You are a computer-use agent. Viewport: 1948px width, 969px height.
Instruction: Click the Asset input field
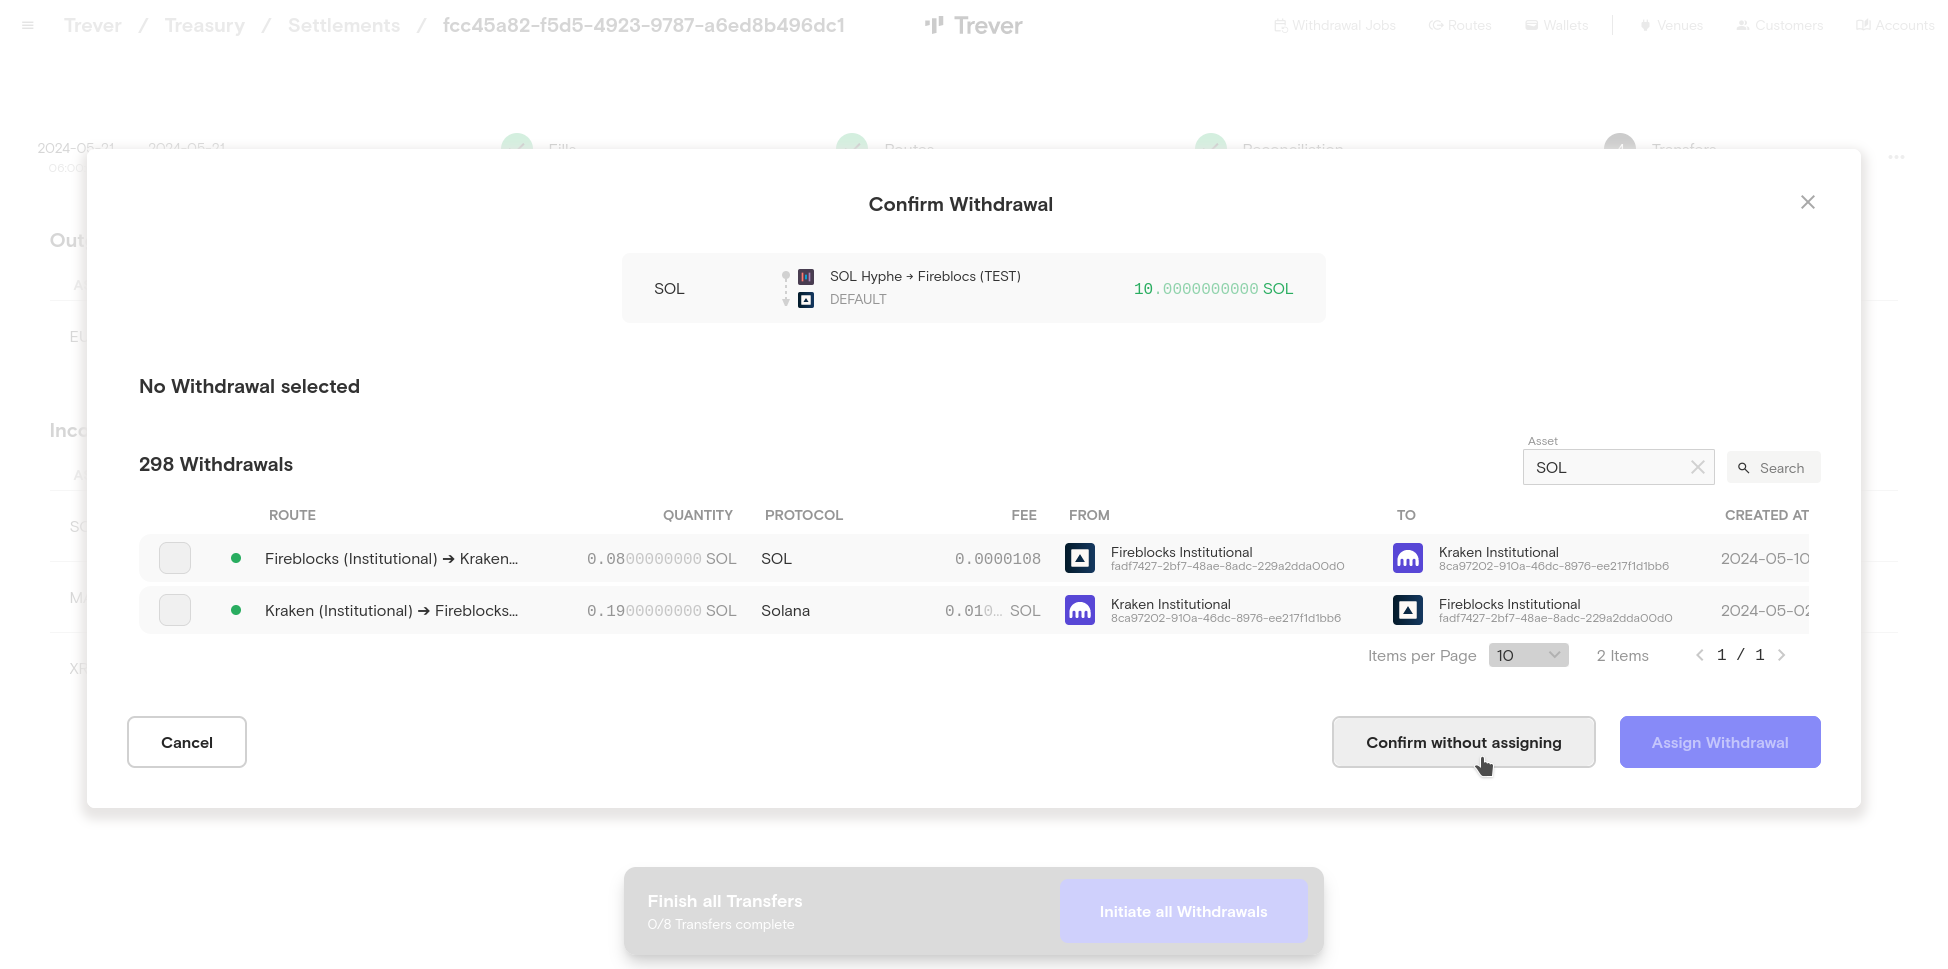click(1605, 467)
